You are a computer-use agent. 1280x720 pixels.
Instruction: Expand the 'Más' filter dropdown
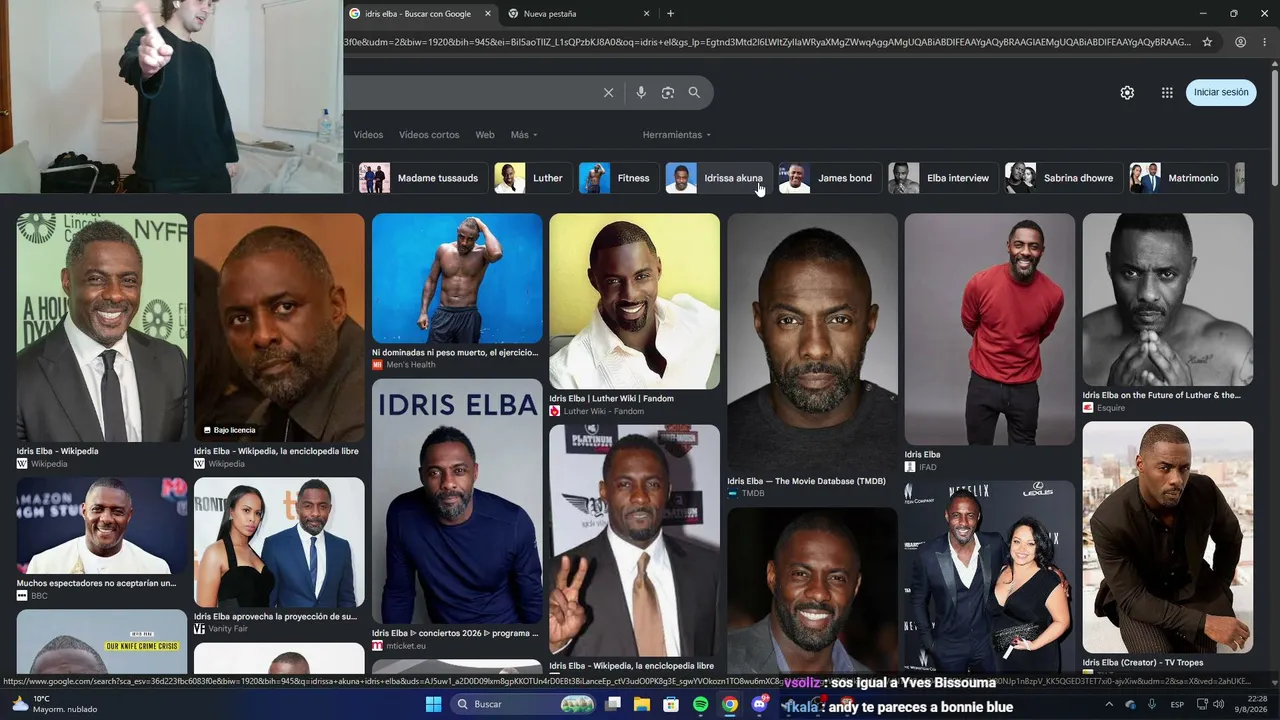524,135
